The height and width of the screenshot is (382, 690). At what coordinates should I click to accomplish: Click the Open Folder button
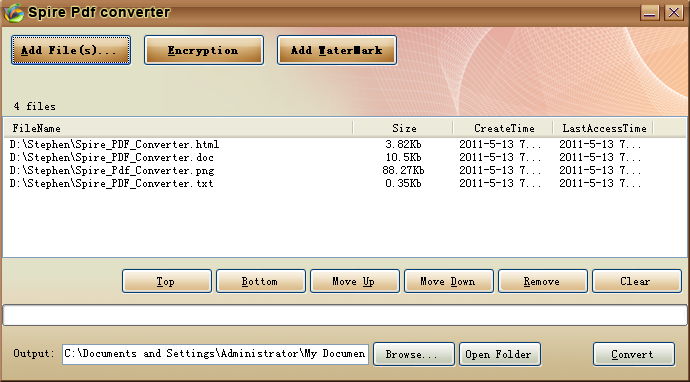coord(499,354)
